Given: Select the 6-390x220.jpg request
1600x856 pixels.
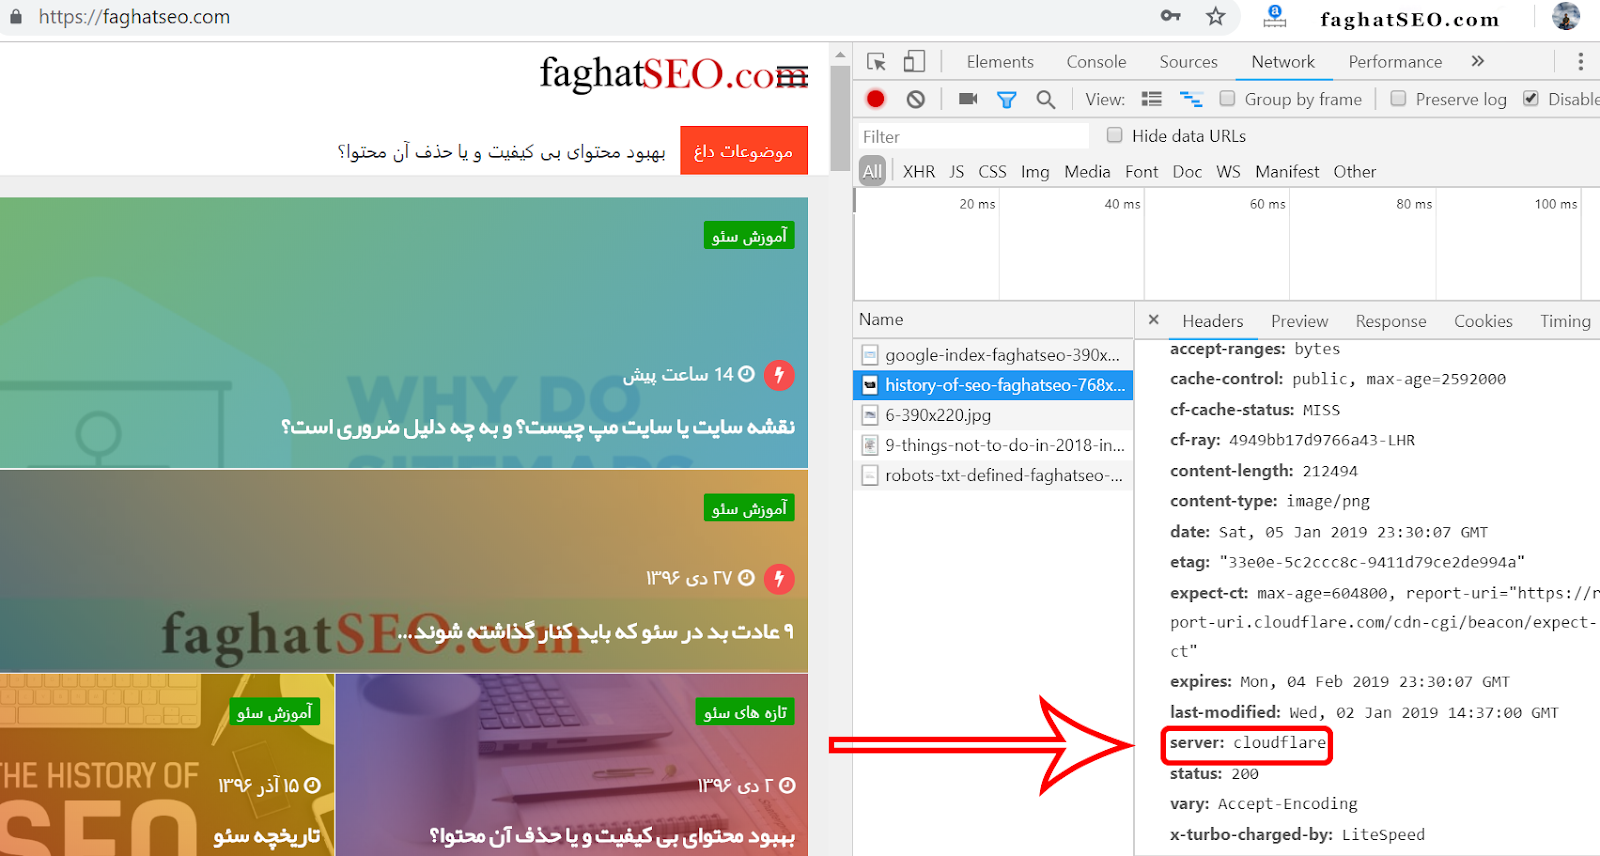Looking at the screenshot, I should click(993, 415).
